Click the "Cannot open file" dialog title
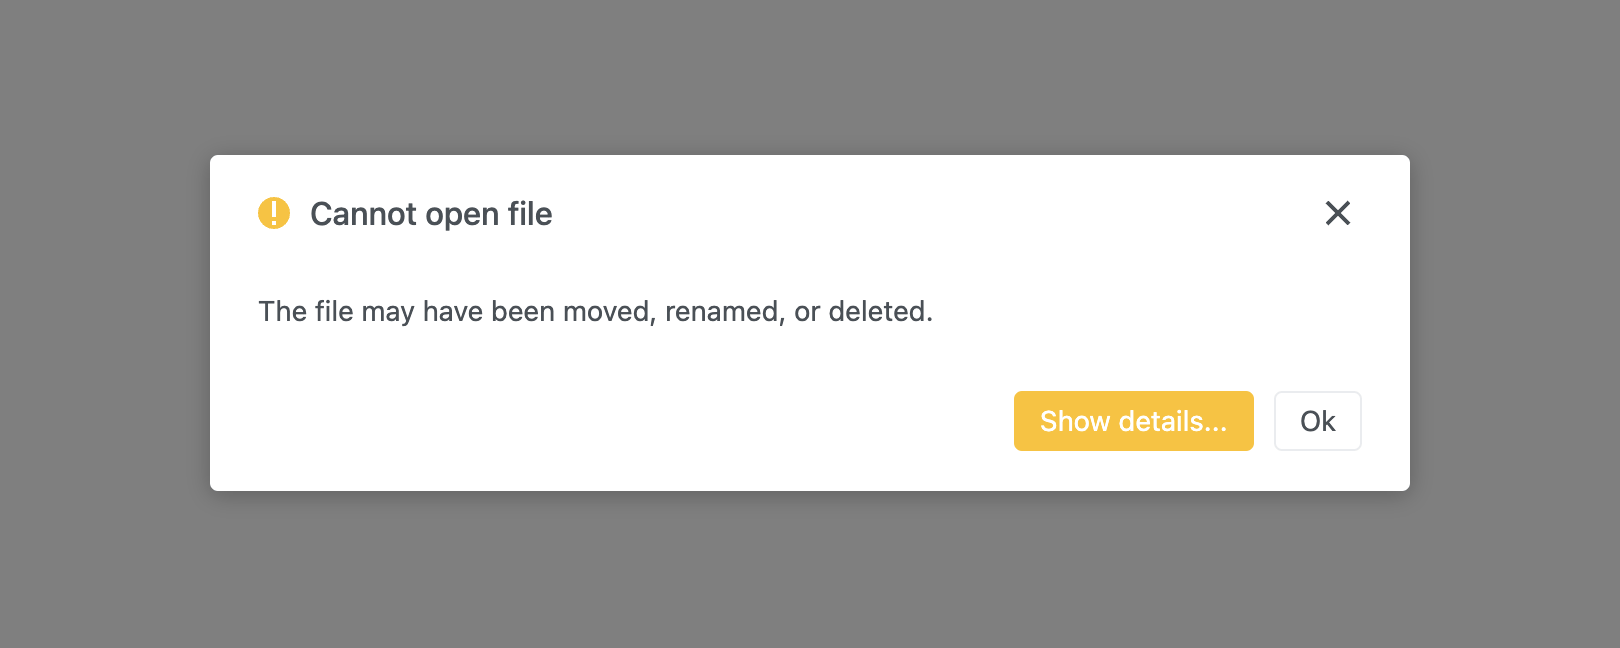The width and height of the screenshot is (1620, 648). click(x=431, y=214)
